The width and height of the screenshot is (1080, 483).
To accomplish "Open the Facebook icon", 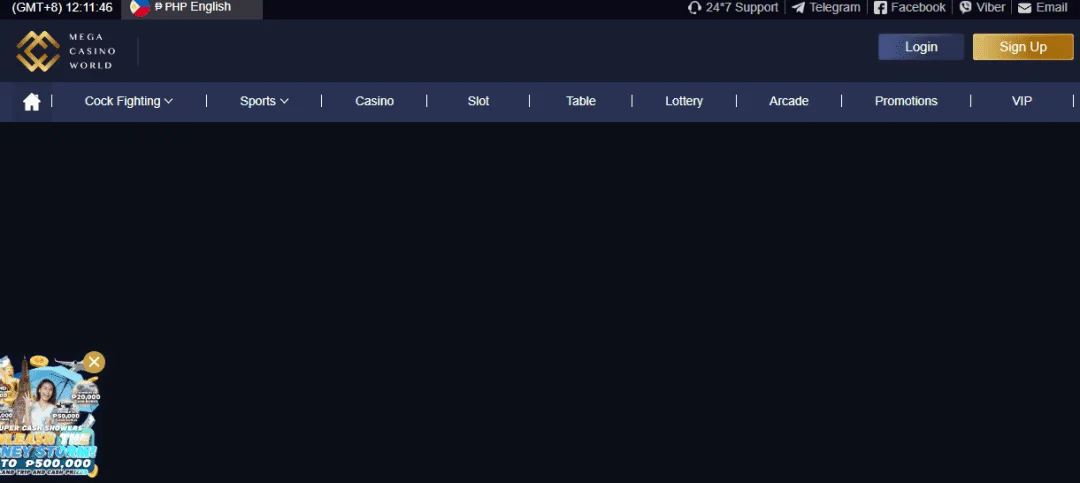I will (880, 8).
